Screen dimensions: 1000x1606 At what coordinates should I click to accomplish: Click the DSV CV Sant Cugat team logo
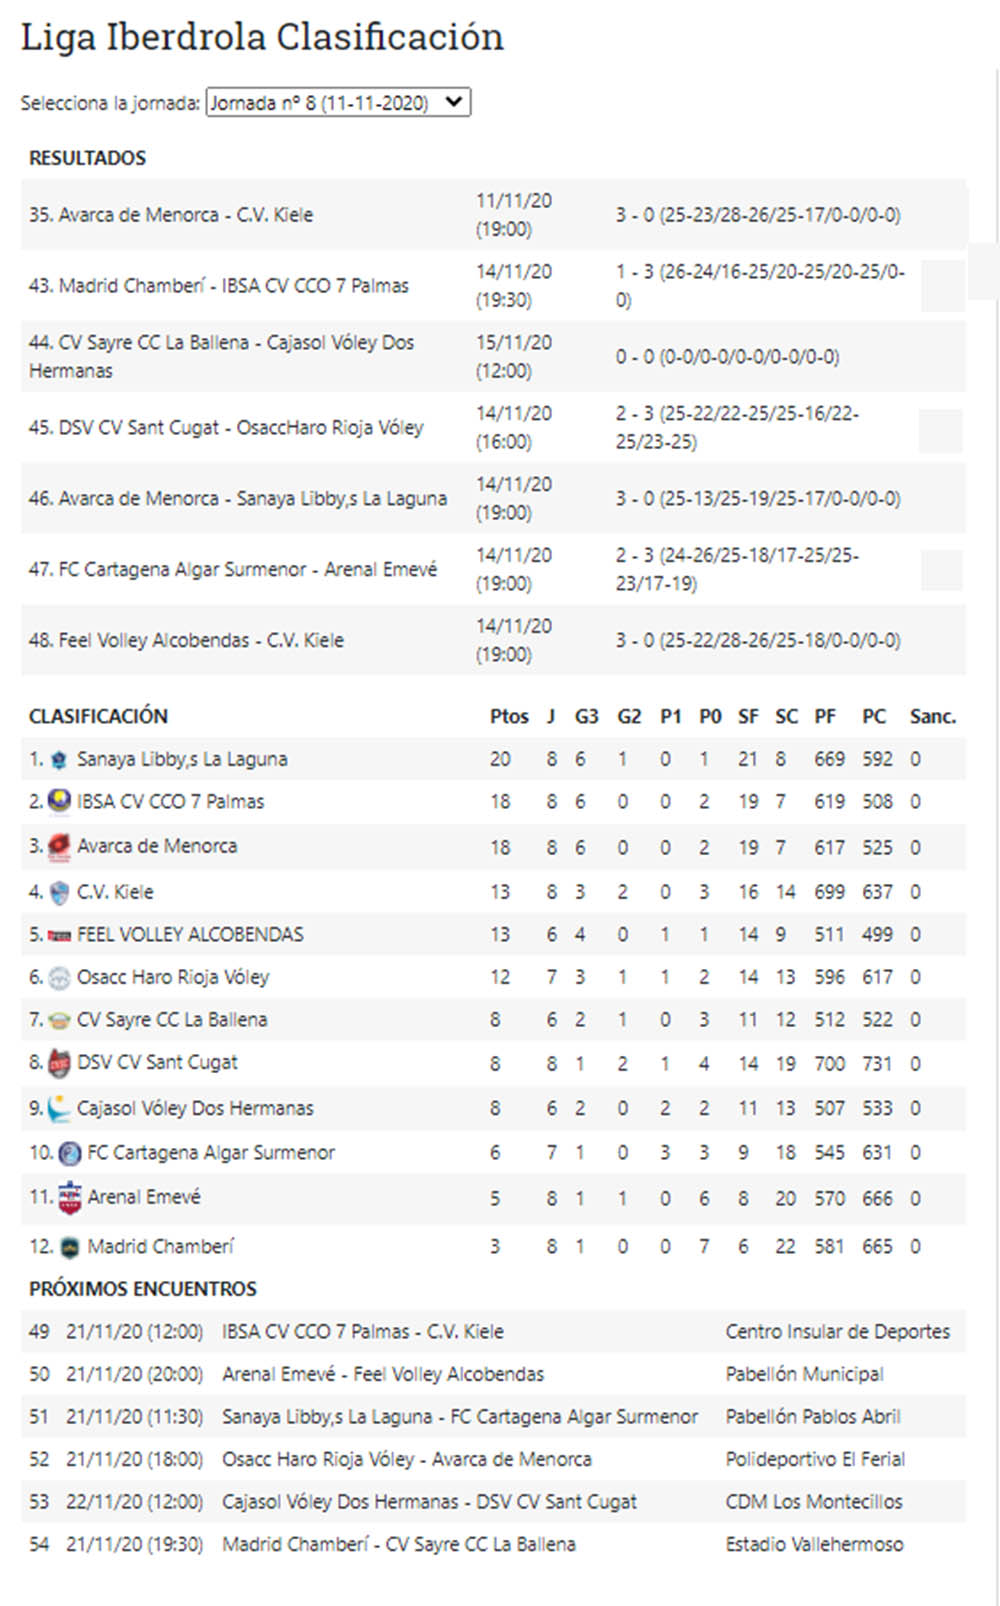[x=60, y=1063]
